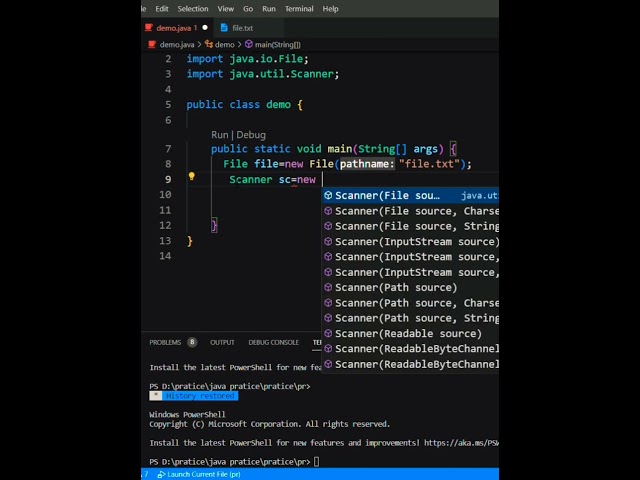The image size is (640, 480).
Task: Click the pathname: inlay hint on line 8
Action: click(x=367, y=164)
